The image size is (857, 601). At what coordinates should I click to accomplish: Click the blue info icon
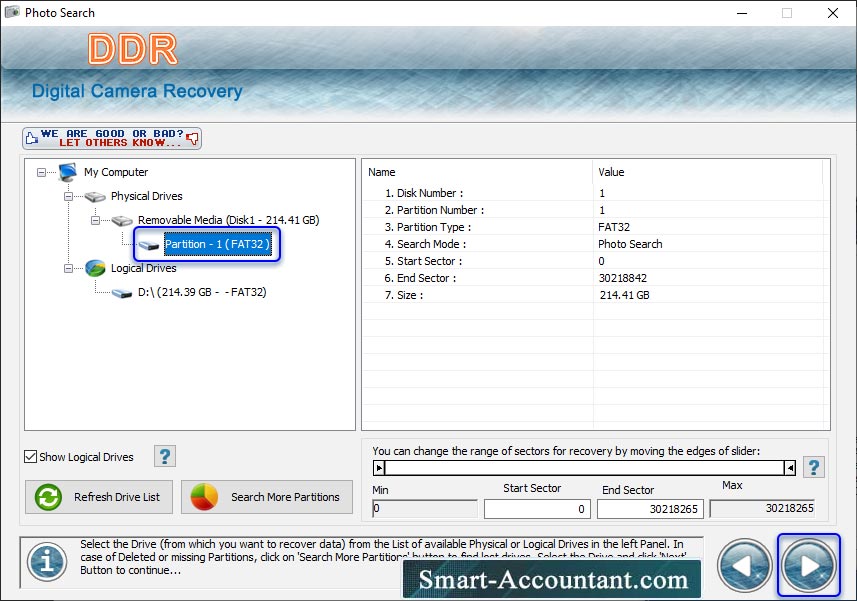point(47,562)
